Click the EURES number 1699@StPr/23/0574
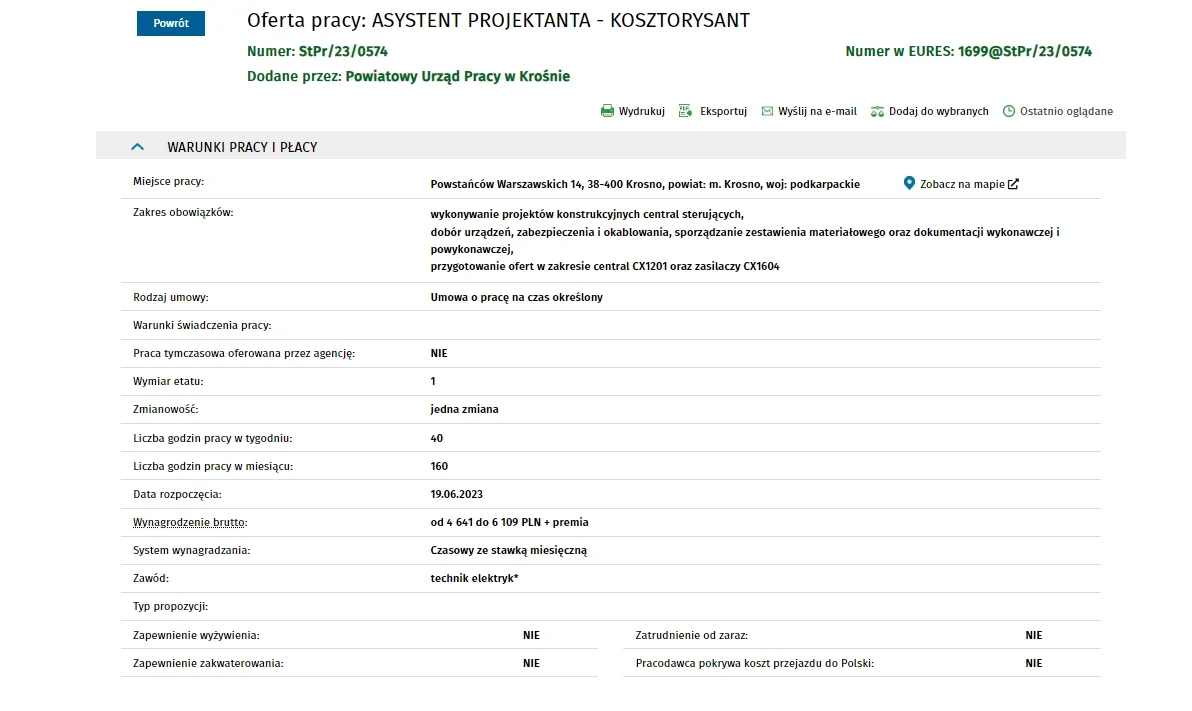The height and width of the screenshot is (711, 1192). pos(1025,52)
